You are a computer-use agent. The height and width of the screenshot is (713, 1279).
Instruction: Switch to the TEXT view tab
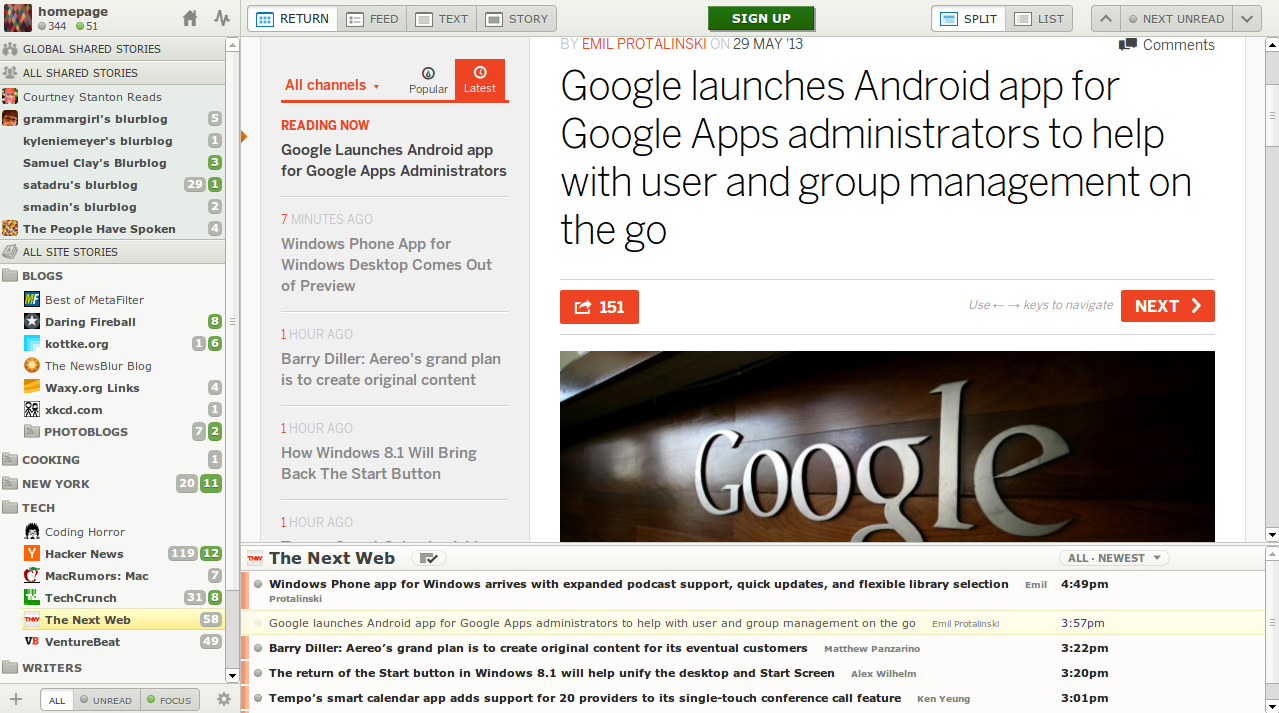tap(442, 19)
